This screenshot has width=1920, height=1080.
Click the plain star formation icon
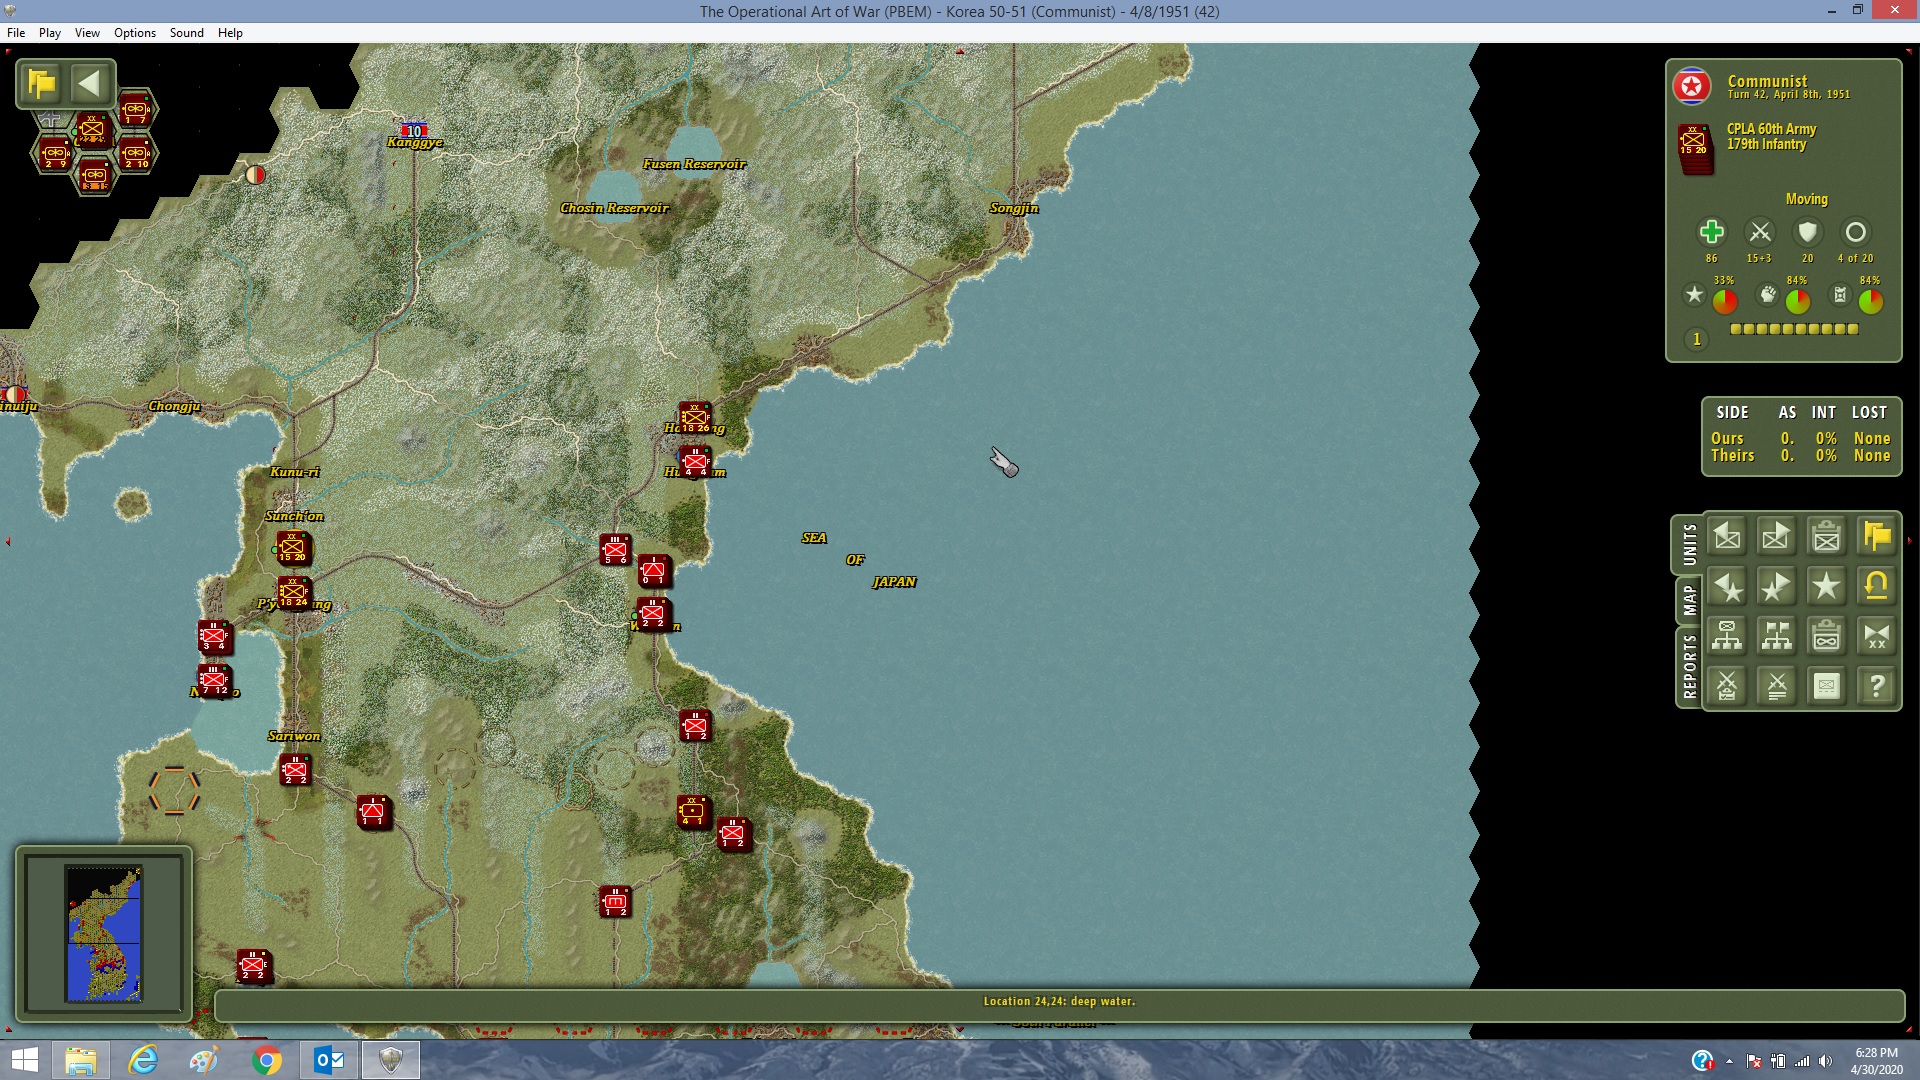coord(1827,587)
